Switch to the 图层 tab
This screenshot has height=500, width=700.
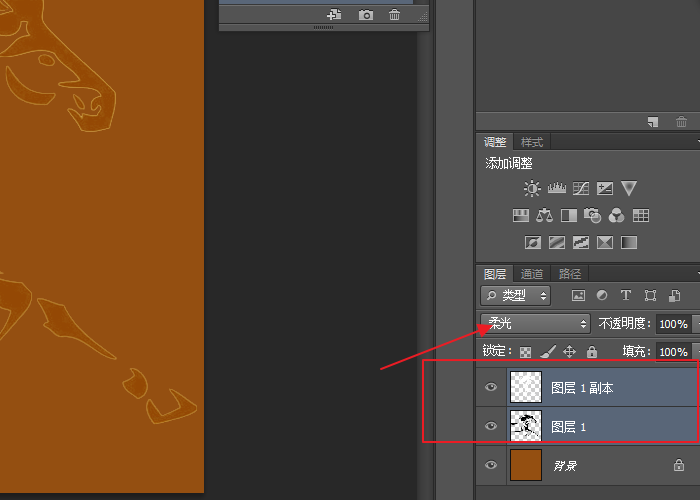pos(495,274)
